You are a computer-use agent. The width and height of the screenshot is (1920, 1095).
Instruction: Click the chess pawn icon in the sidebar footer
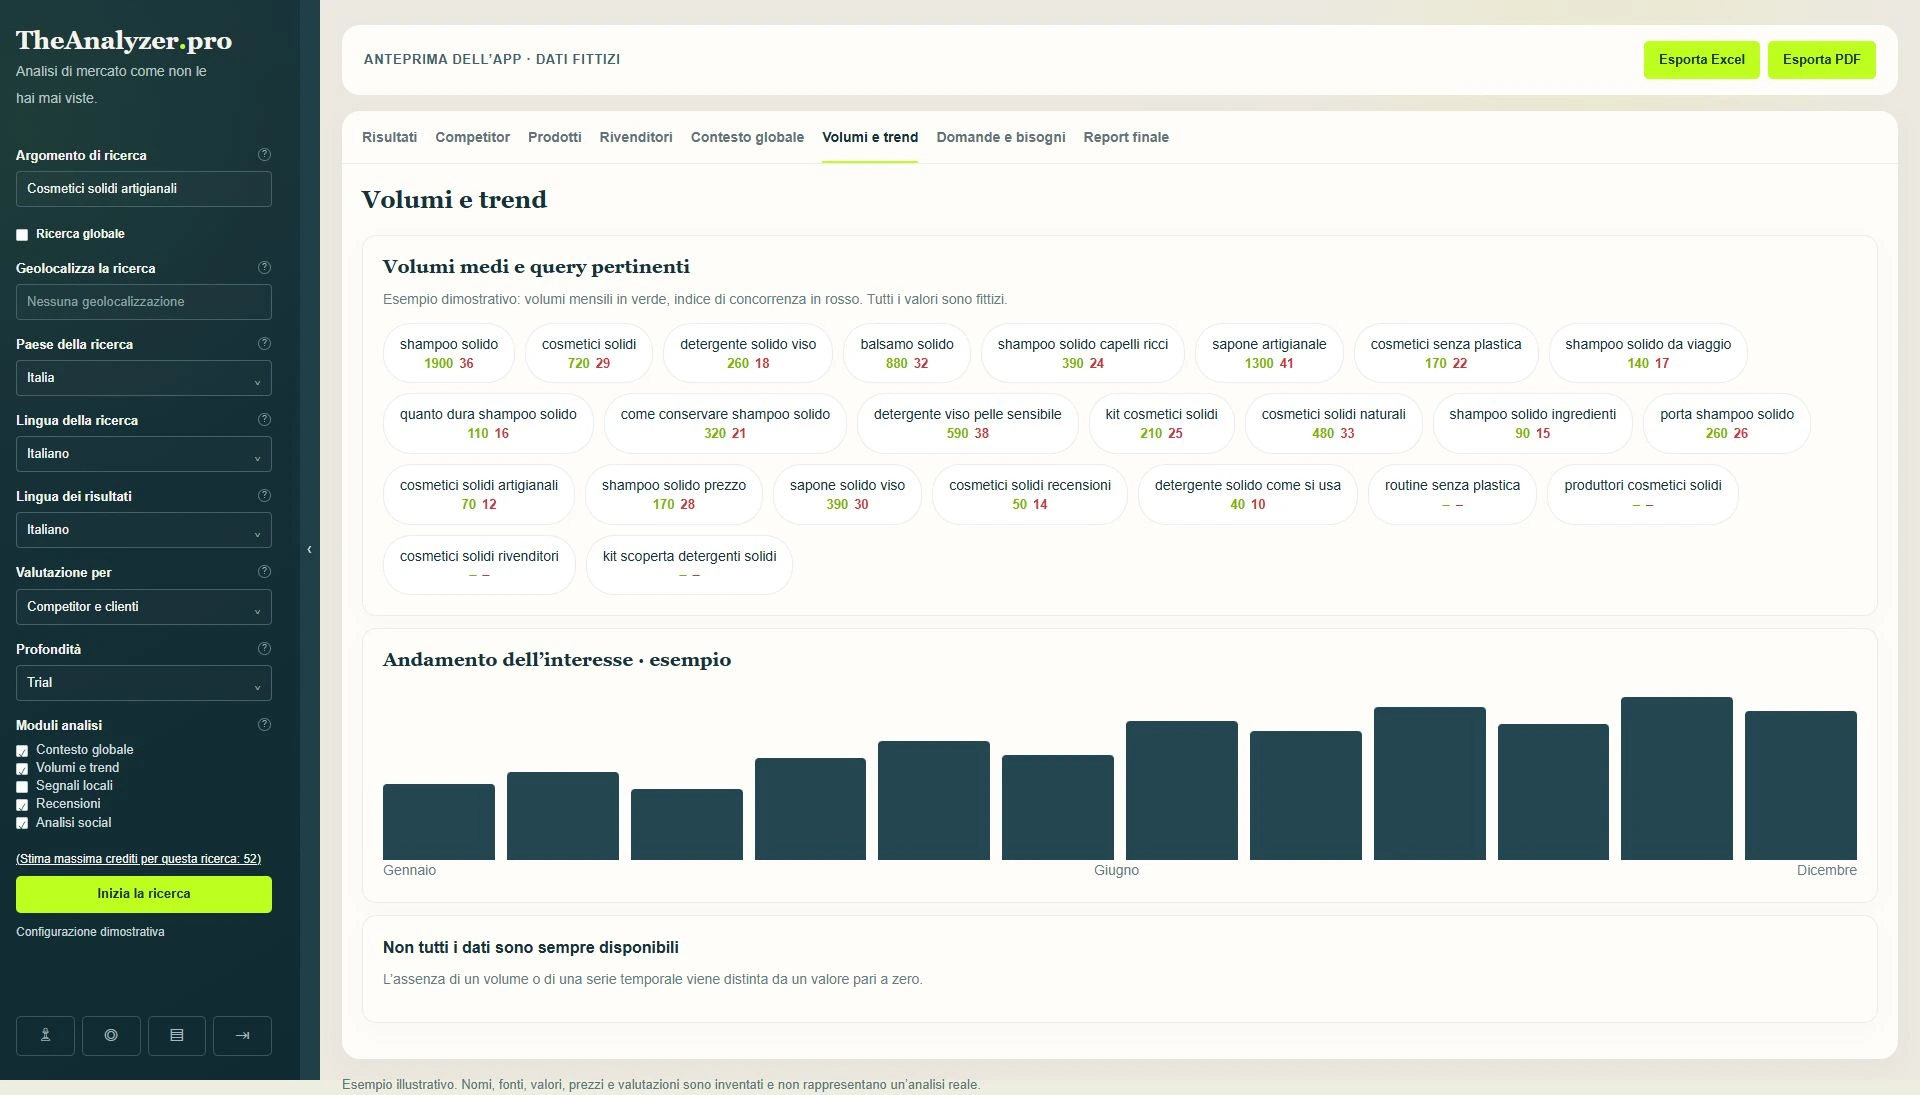tap(45, 1035)
